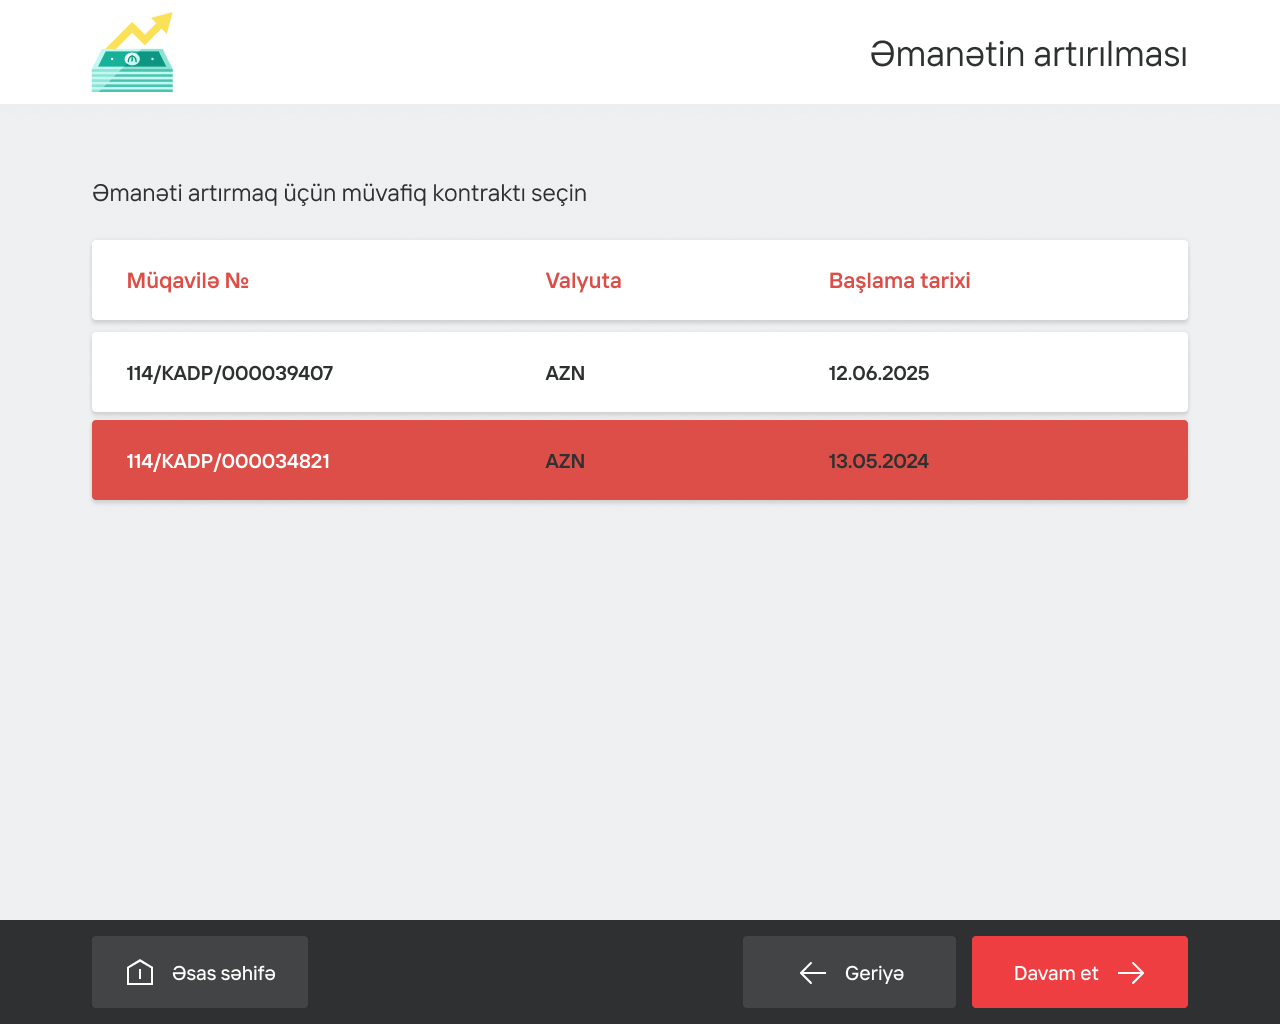The height and width of the screenshot is (1024, 1280).
Task: Click the Əmanətin artırılması page title
Action: click(1028, 54)
